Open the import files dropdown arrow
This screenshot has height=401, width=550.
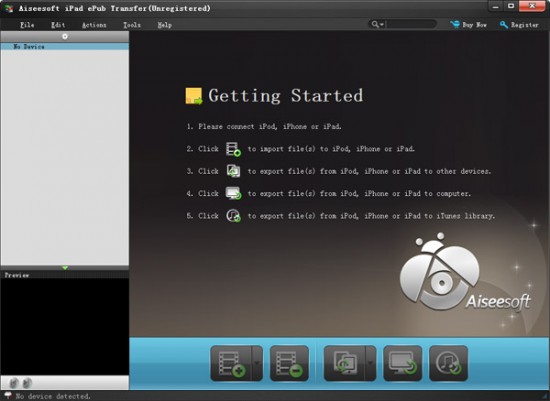click(x=257, y=363)
